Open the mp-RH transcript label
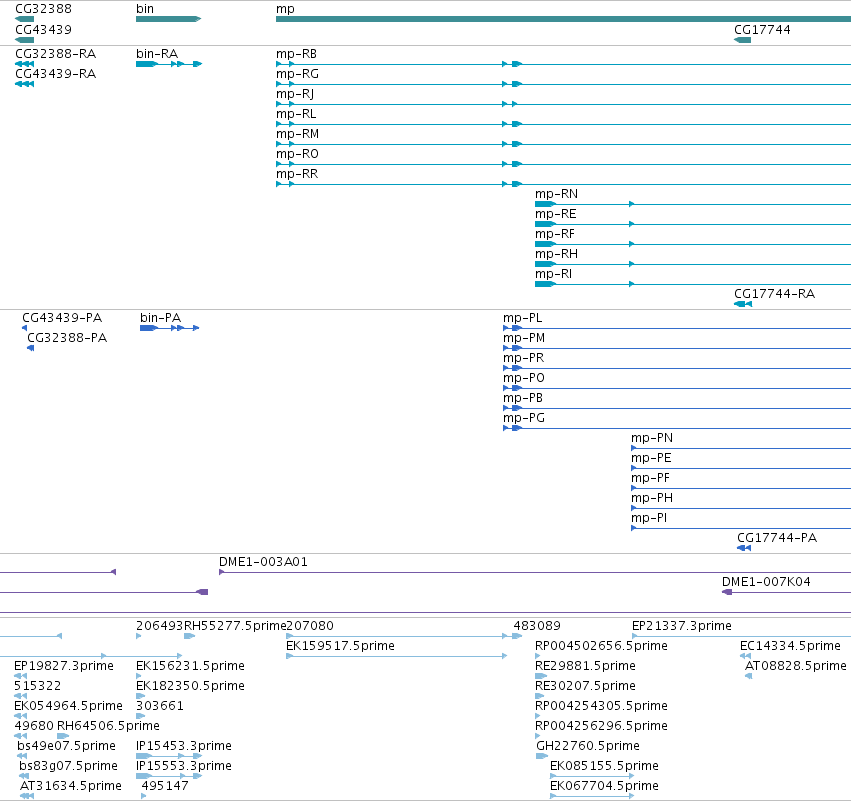The height and width of the screenshot is (801, 851). (556, 254)
